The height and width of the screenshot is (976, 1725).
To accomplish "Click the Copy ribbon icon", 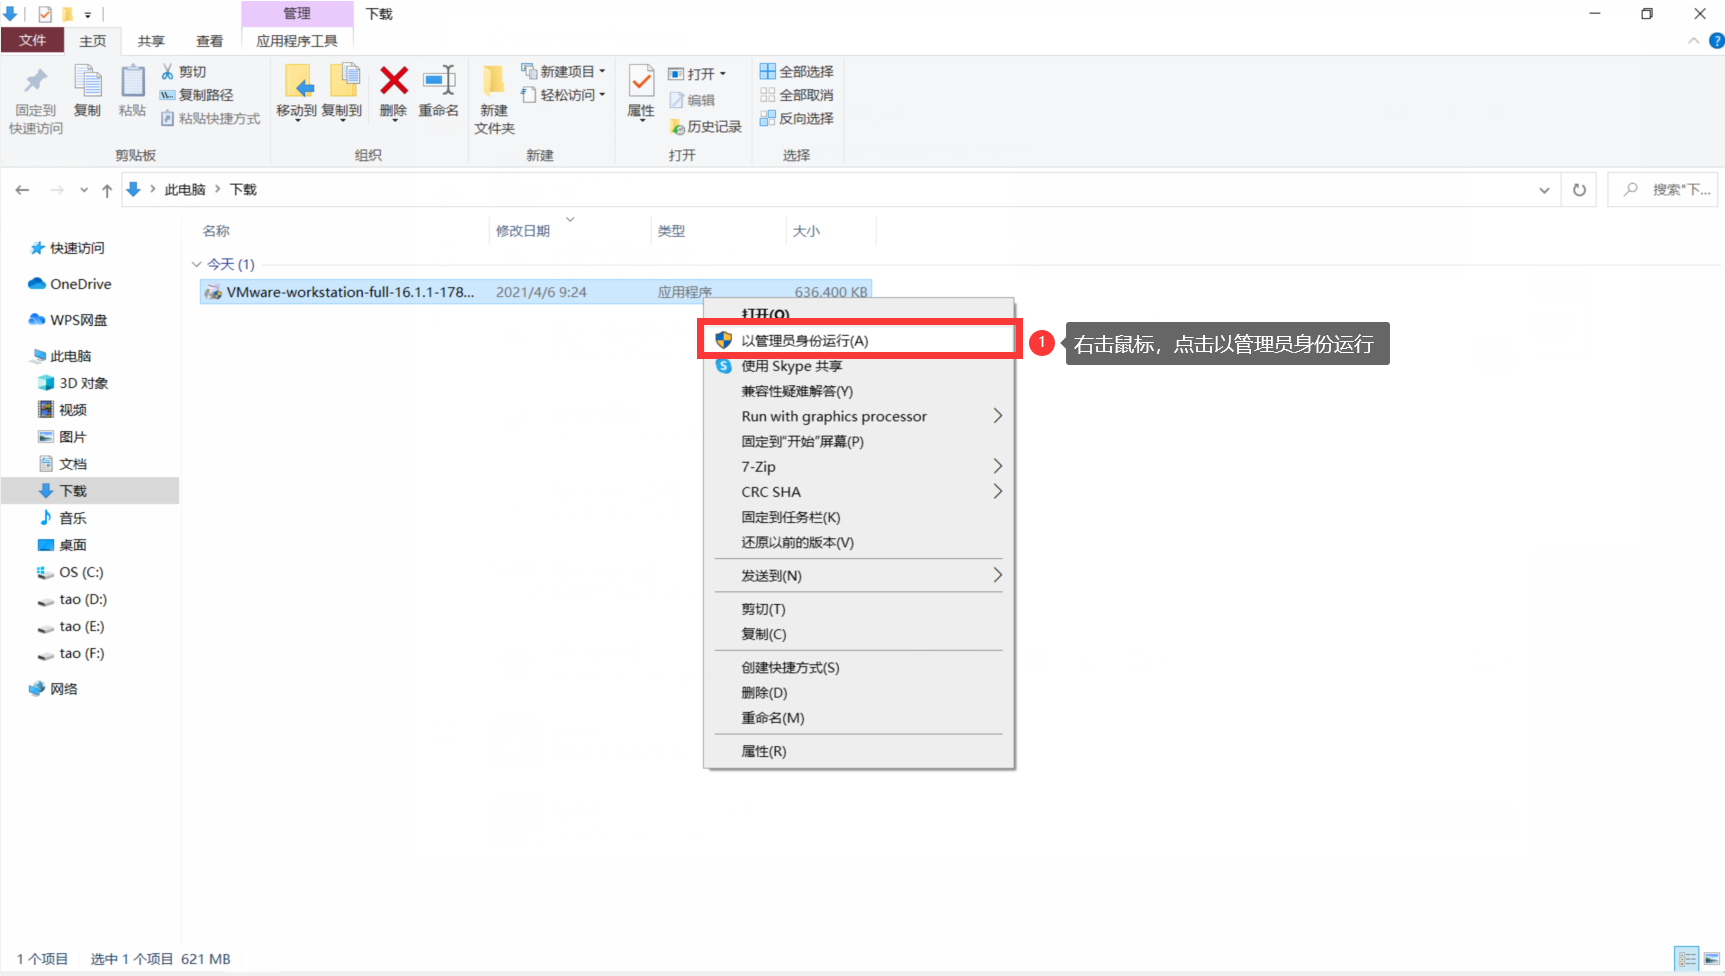I will tap(88, 82).
